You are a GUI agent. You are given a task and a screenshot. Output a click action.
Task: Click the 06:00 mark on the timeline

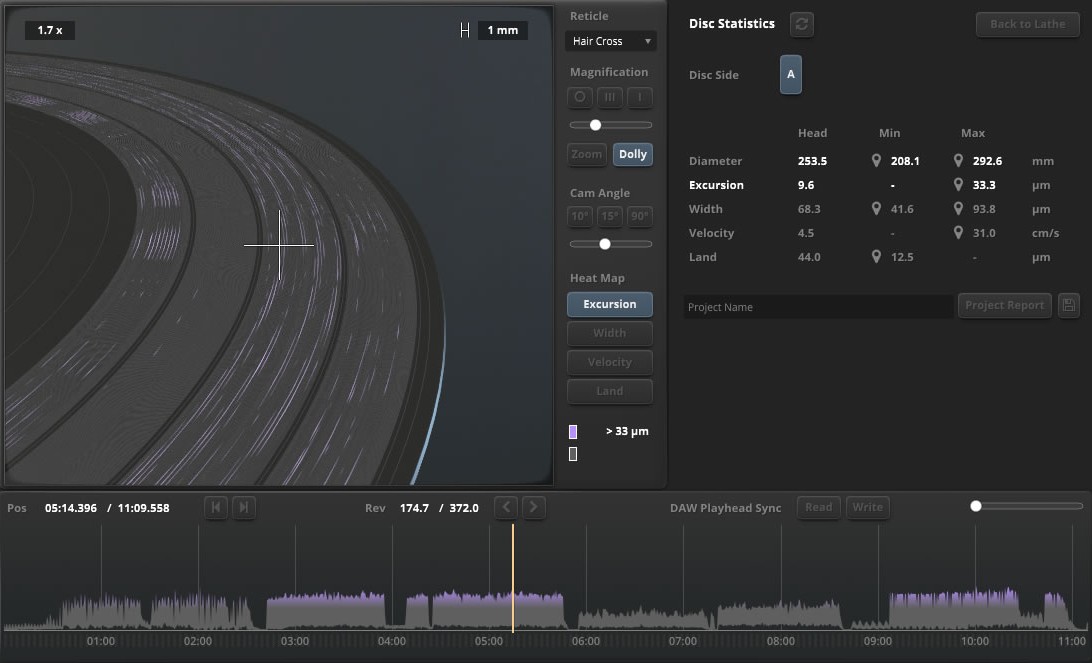click(586, 641)
